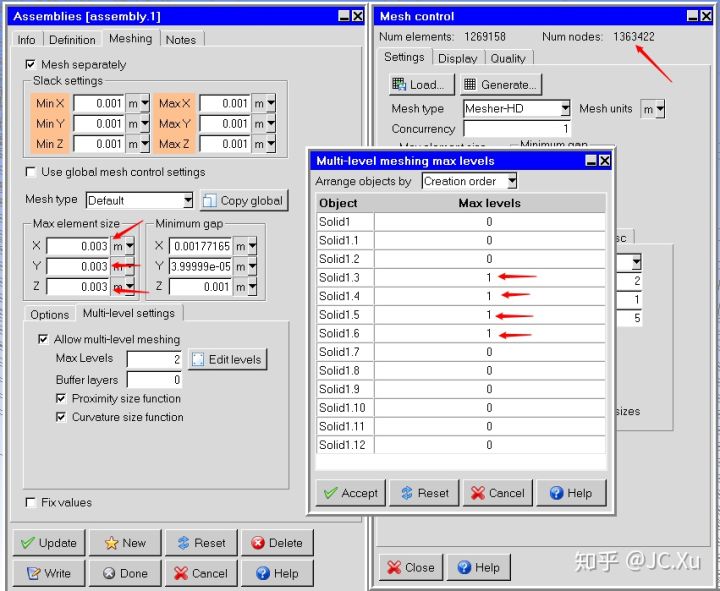Enable Fix values checkbox
Viewport: 720px width, 591px height.
[x=30, y=502]
